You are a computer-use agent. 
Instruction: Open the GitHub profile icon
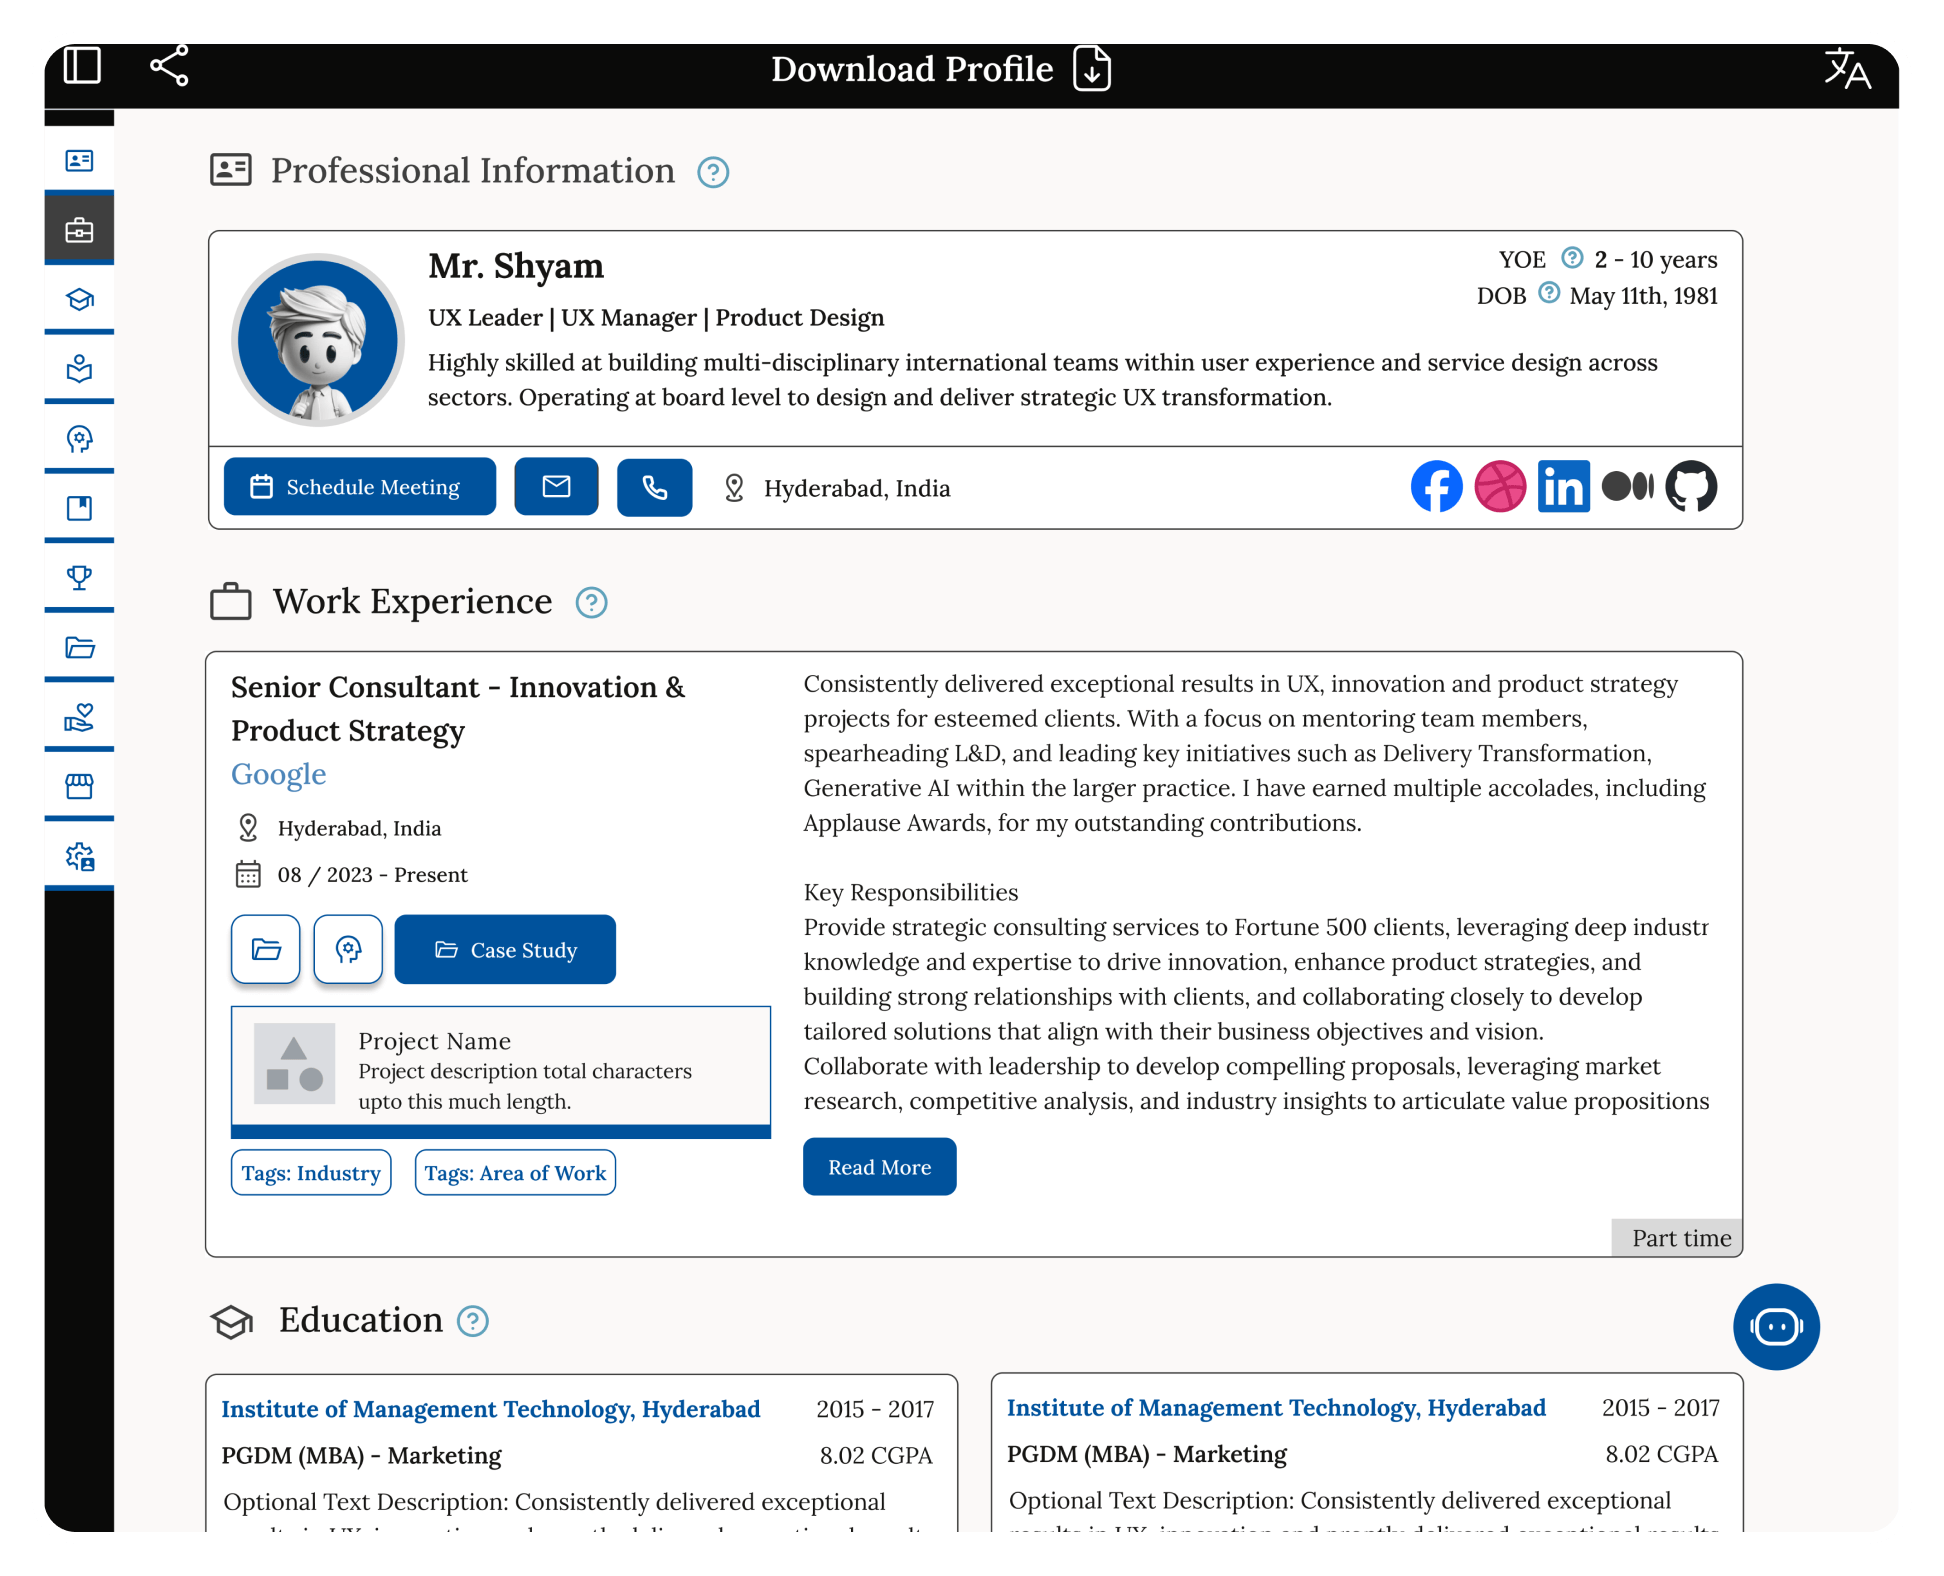[x=1691, y=487]
